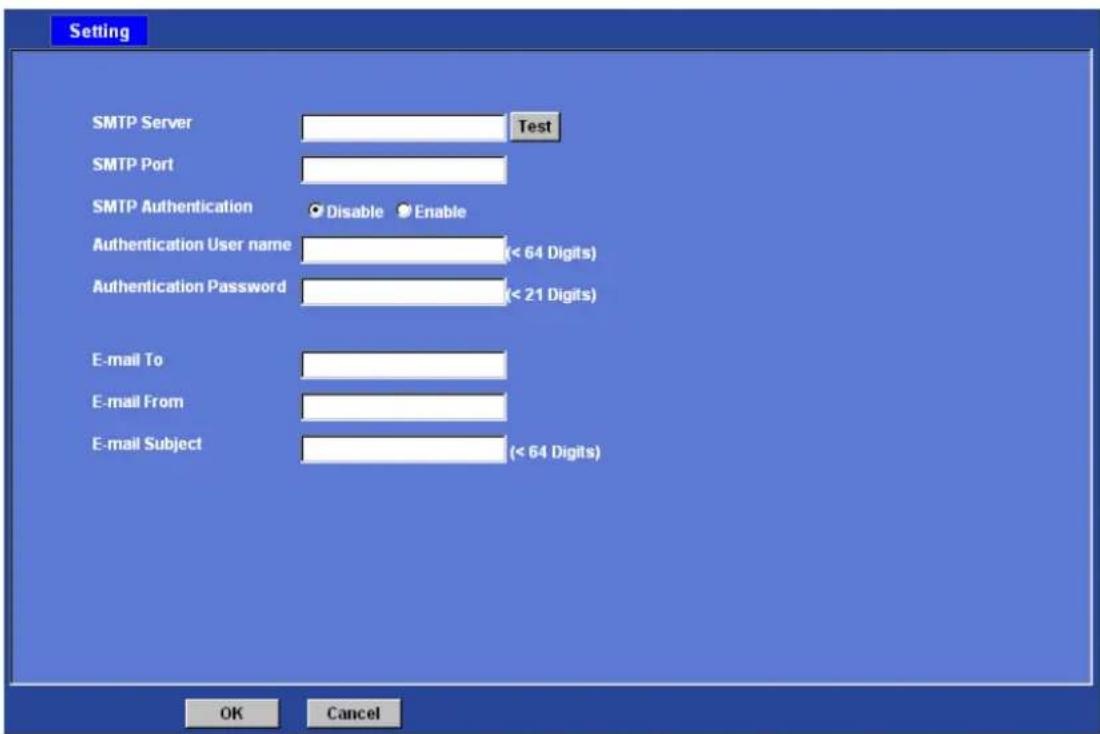Click the Cancel button
Viewport: 1100px width, 734px height.
[x=354, y=713]
